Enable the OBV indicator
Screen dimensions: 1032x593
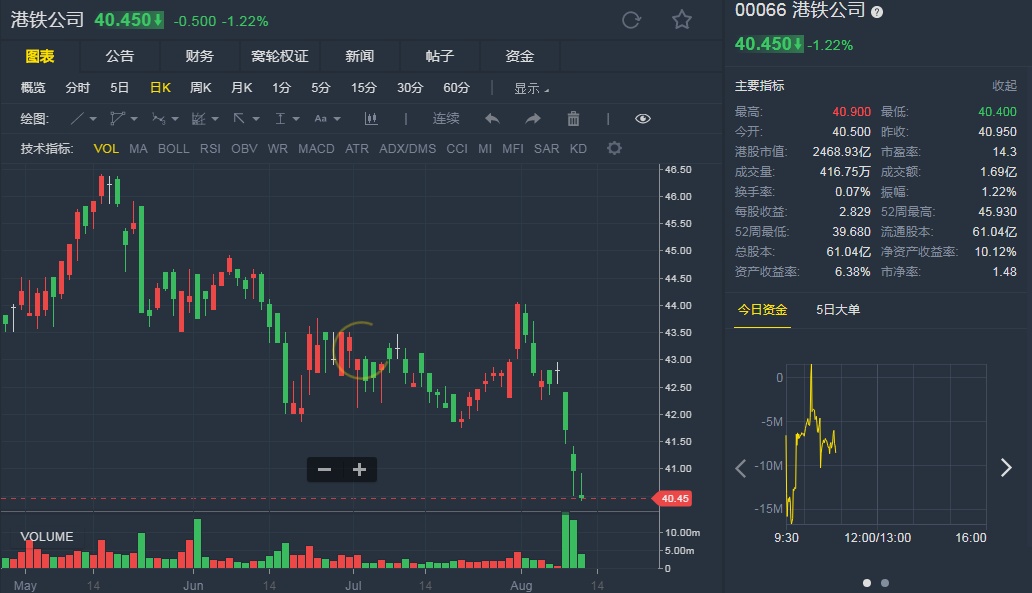point(244,149)
